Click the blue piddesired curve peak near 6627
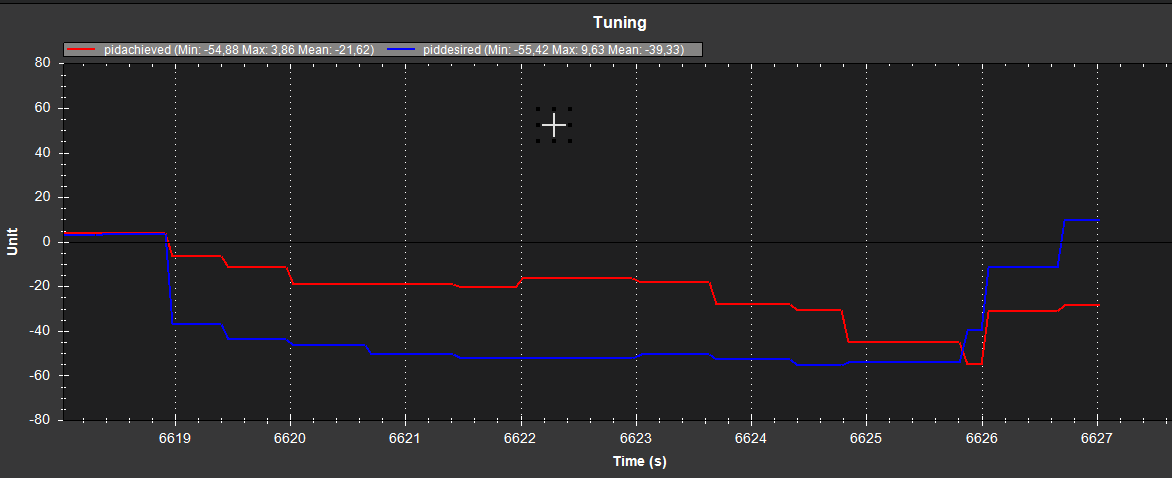Image resolution: width=1172 pixels, height=478 pixels. (1080, 220)
